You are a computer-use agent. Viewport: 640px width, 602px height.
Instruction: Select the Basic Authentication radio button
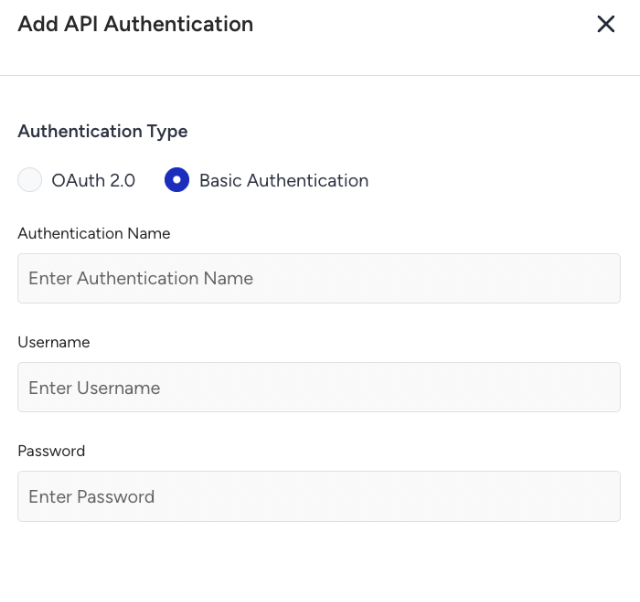(177, 180)
